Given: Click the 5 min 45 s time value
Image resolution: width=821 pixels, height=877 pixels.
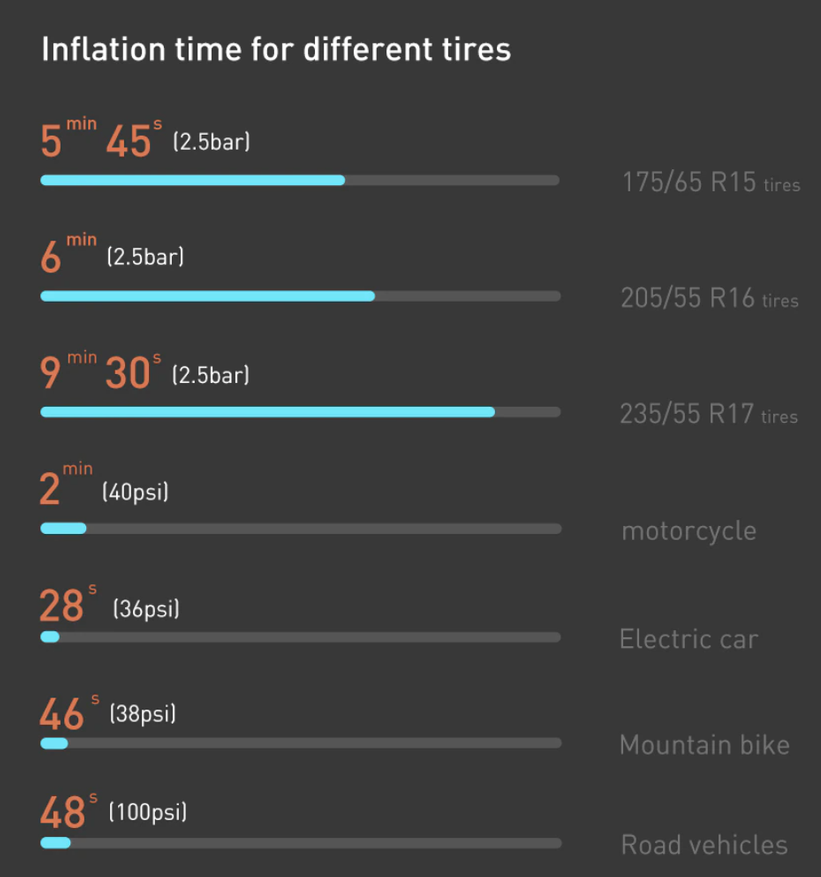Looking at the screenshot, I should pos(101,138).
